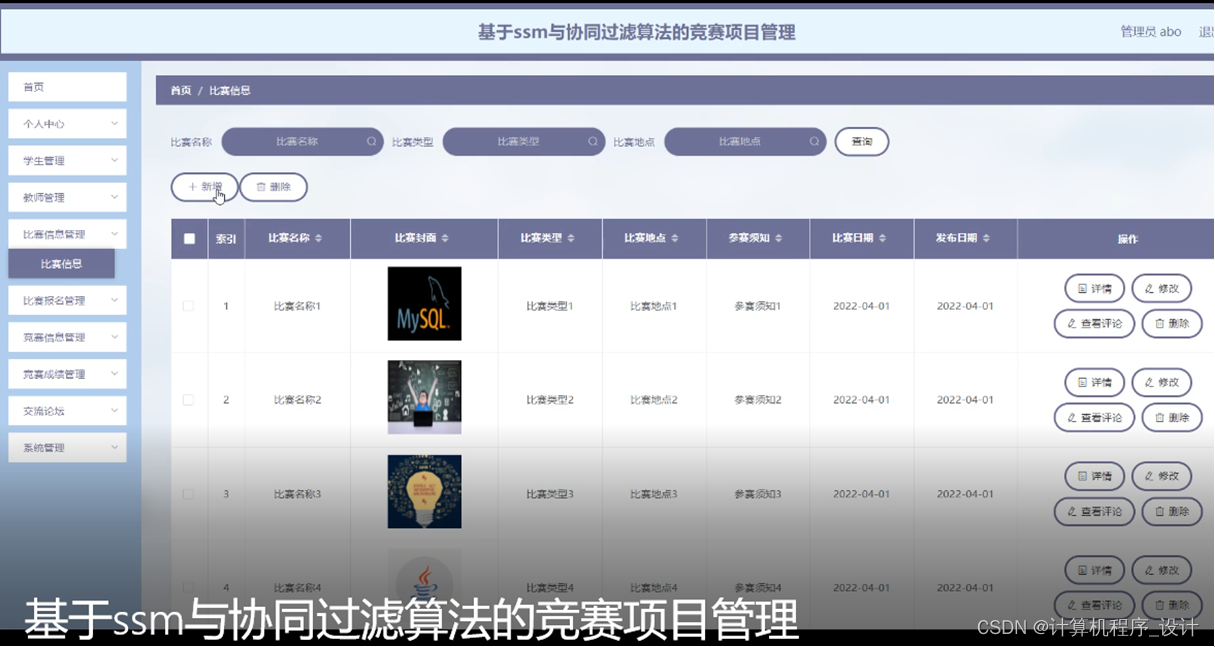The width and height of the screenshot is (1215, 647).
Task: Open lightbulb cover thumbnail of row 比赛名称3
Action: [424, 492]
